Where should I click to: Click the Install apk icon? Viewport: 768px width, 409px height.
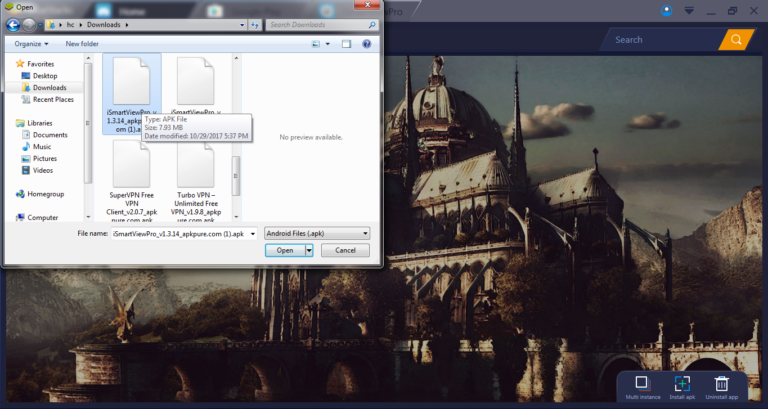pos(682,384)
